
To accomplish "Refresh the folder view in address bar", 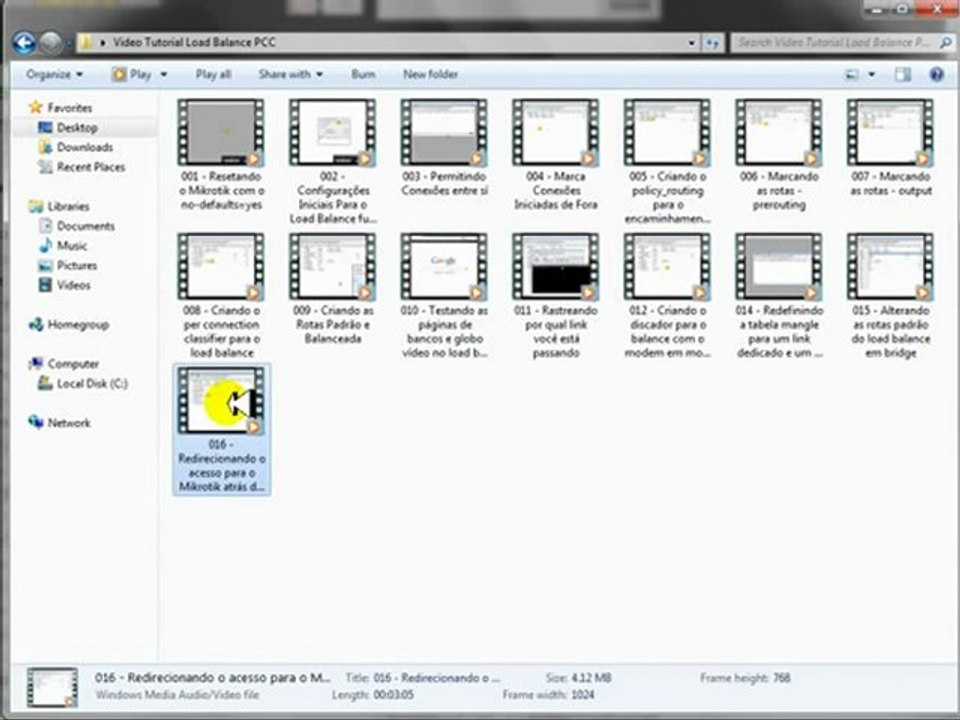I will (713, 43).
